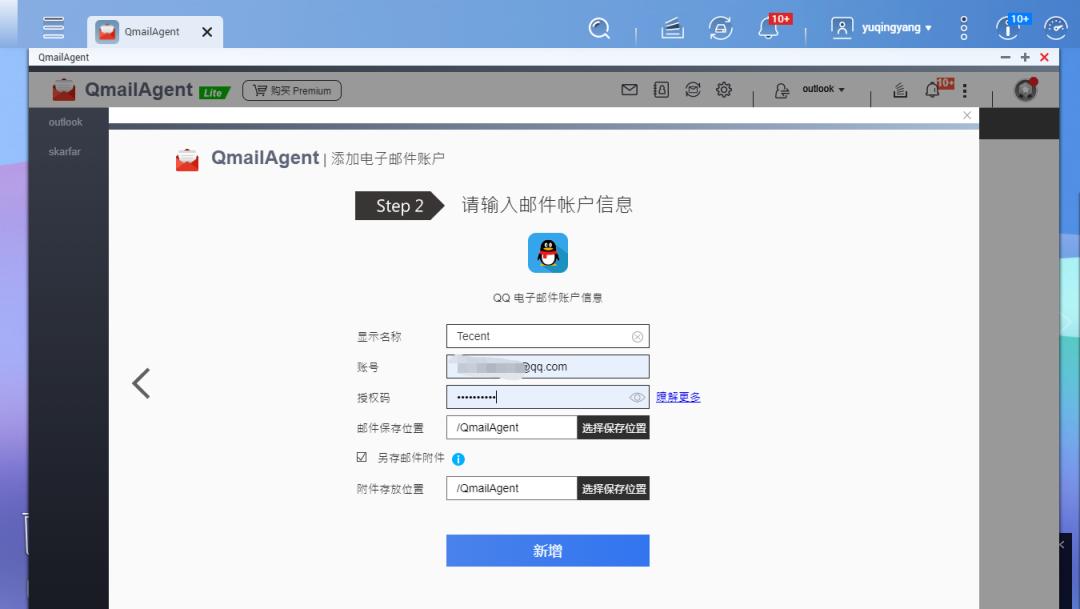Switch to the skarfar account in sidebar
This screenshot has width=1080, height=609.
point(64,151)
